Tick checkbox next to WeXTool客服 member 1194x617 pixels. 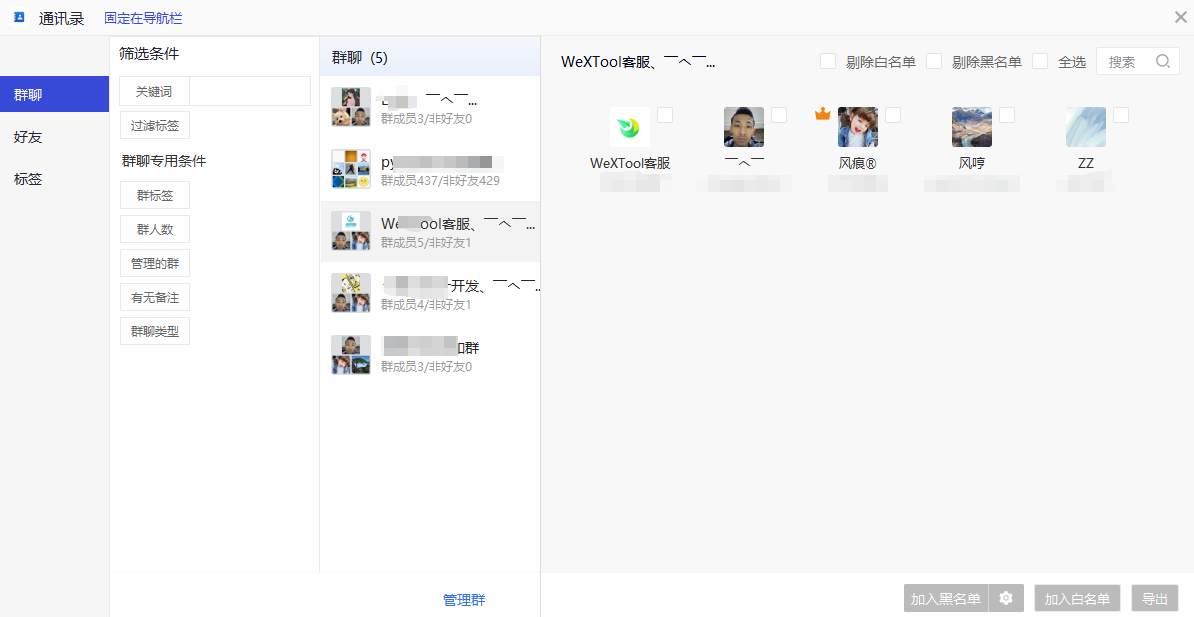[x=665, y=115]
